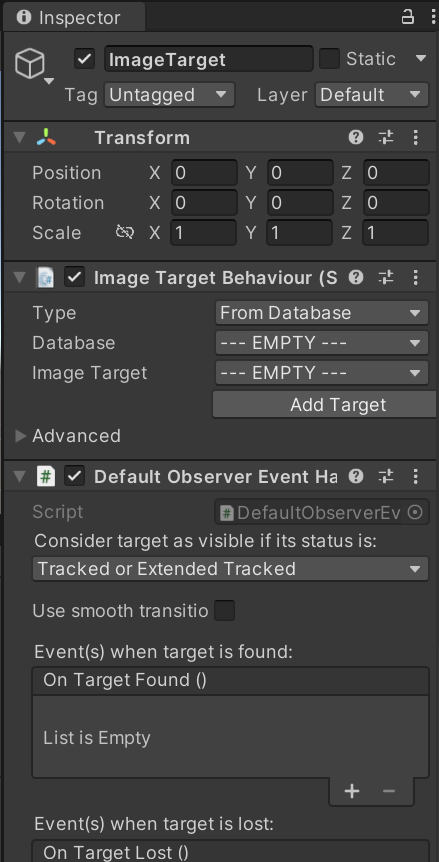The image size is (439, 862).
Task: Select the Inspector tab
Action: (74, 17)
